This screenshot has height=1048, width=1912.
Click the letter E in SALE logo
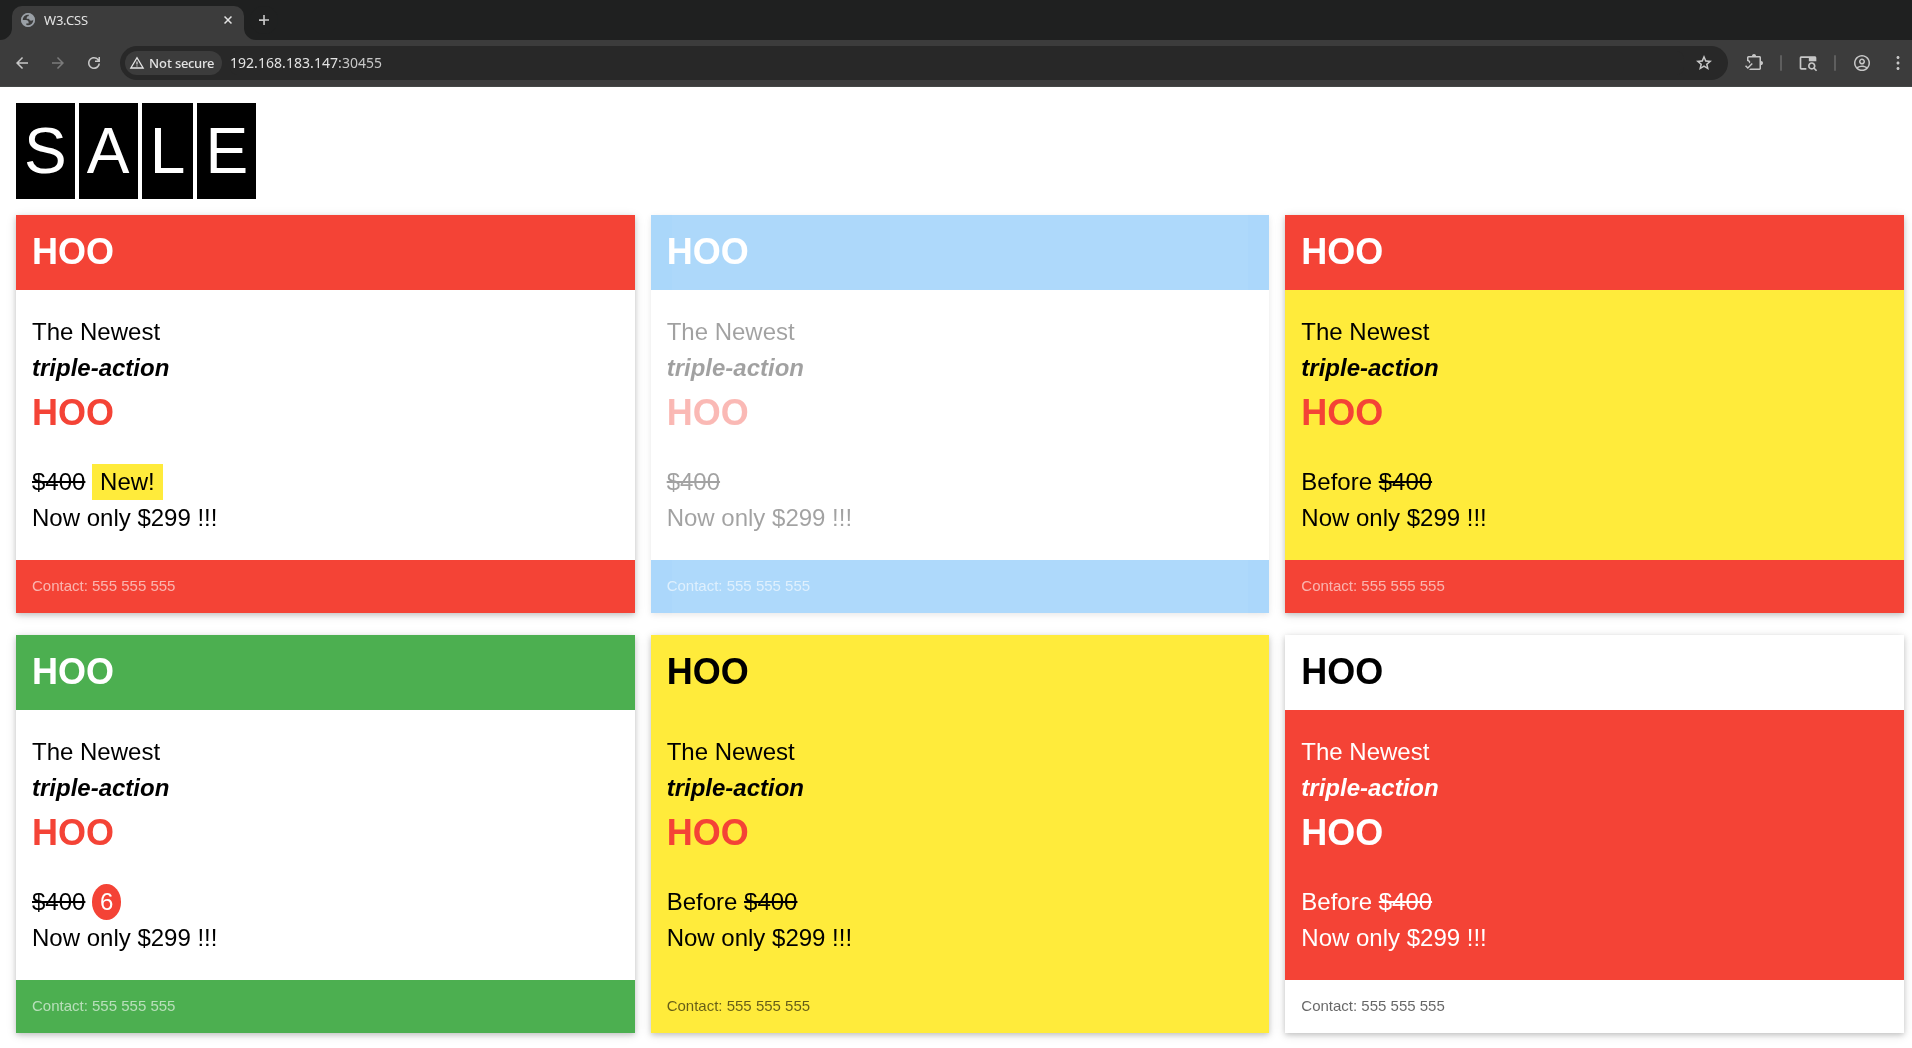[227, 151]
